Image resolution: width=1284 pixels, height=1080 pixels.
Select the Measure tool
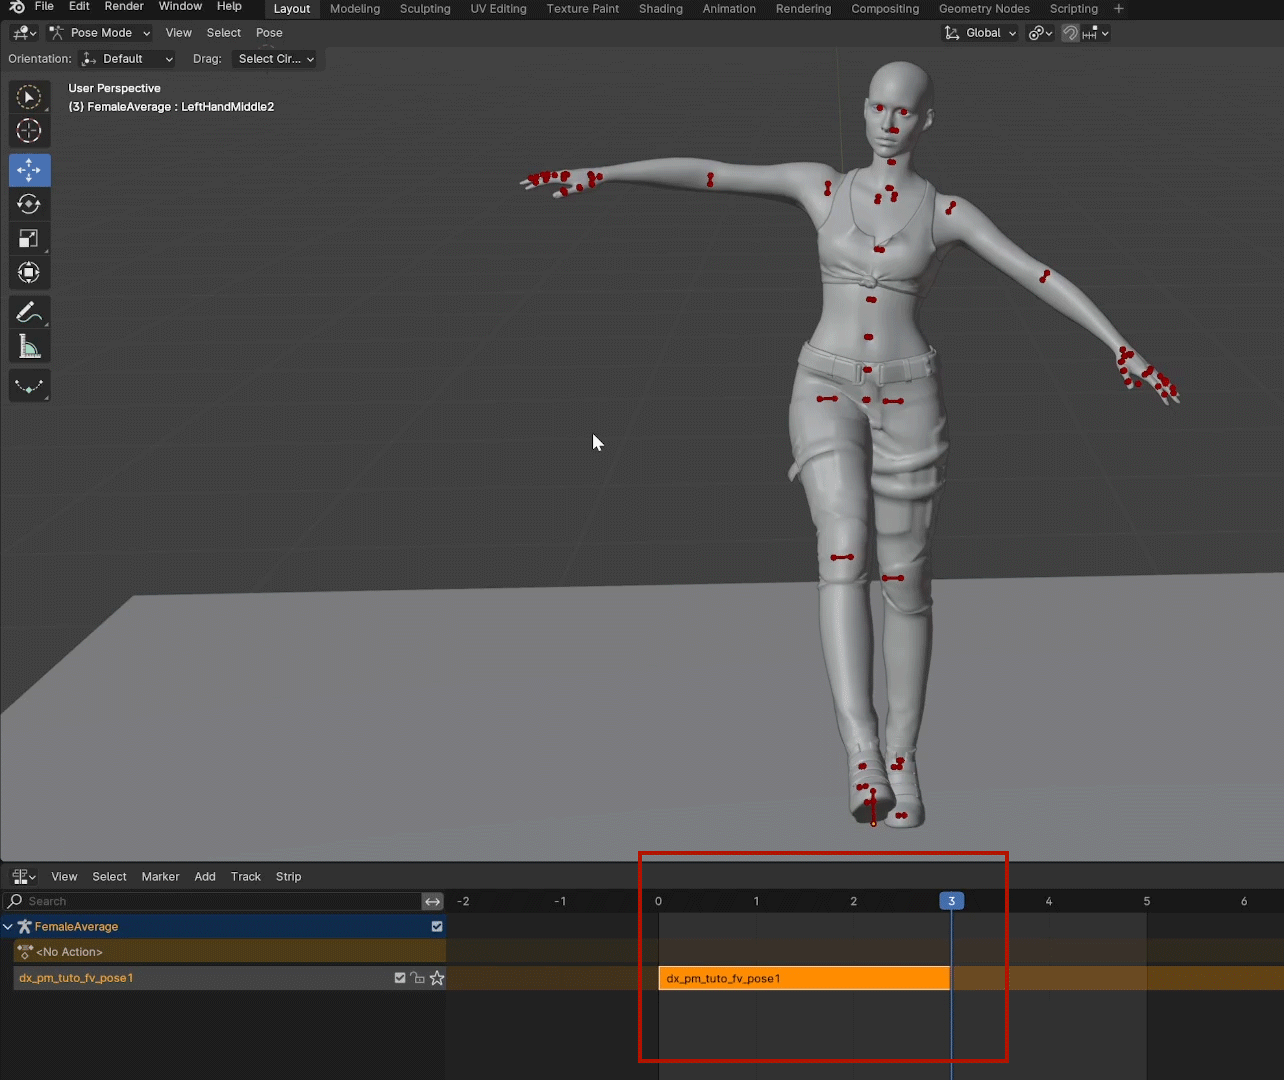click(29, 347)
